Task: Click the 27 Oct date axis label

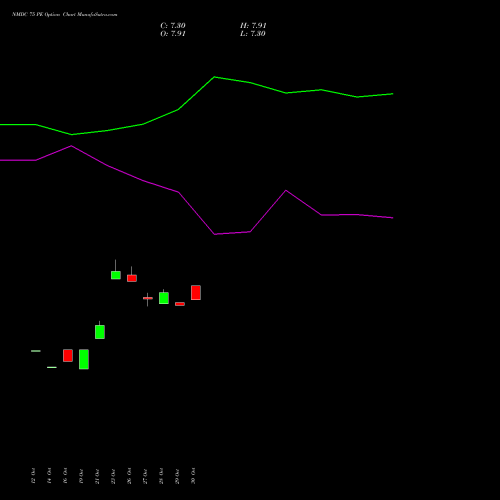Action: point(145,476)
